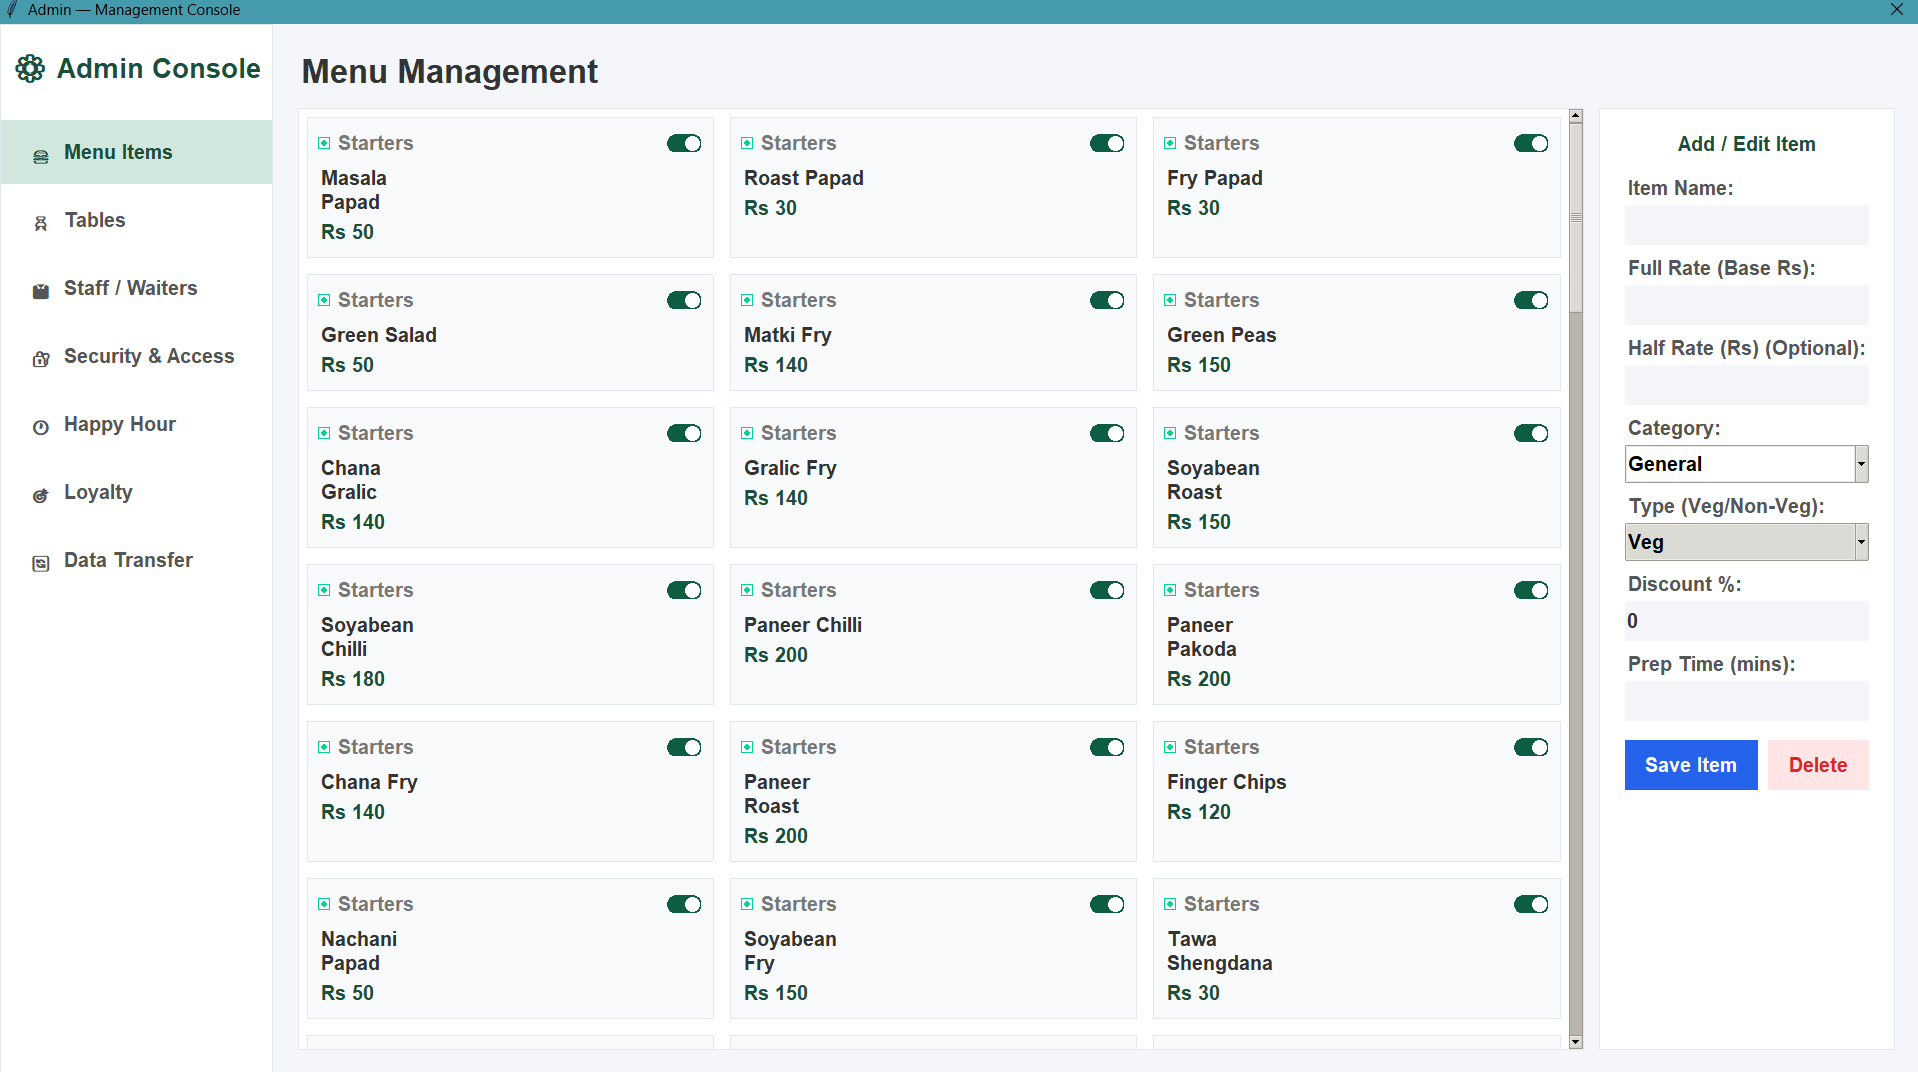The height and width of the screenshot is (1072, 1918).
Task: Click the veg indicator icon on Tawa Shengdana
Action: tap(1170, 904)
